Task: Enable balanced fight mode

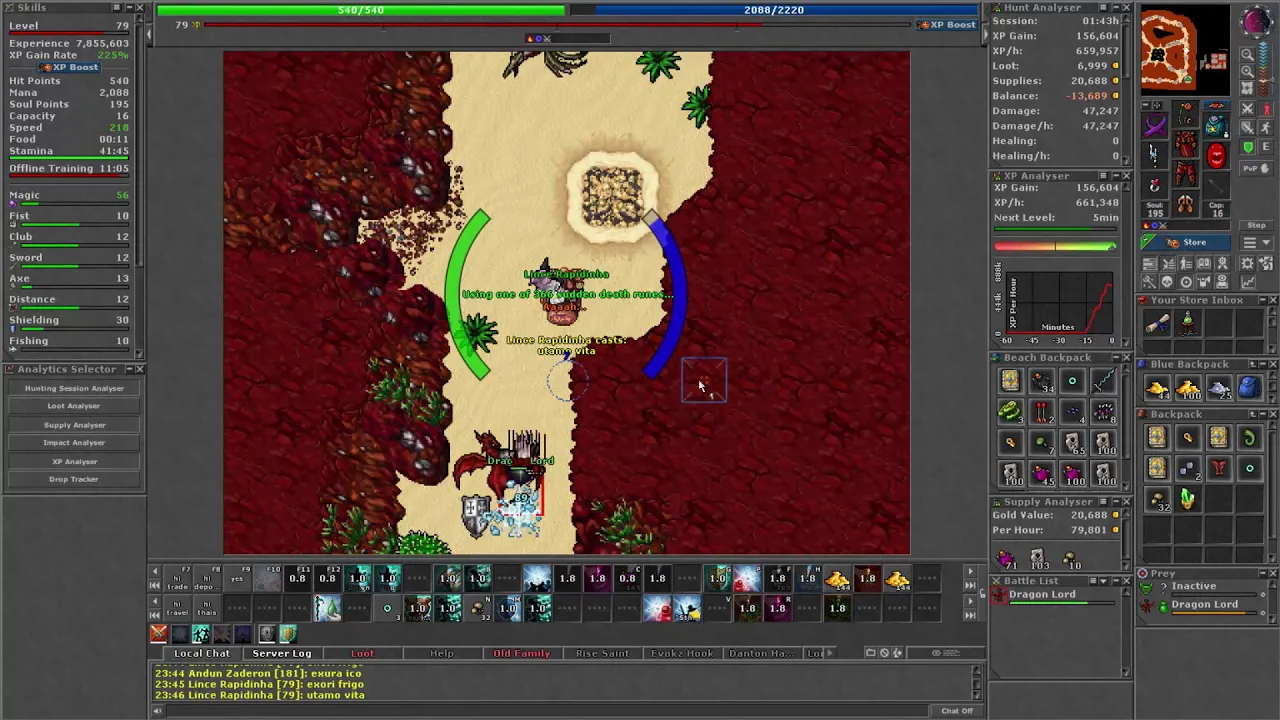Action: click(x=1247, y=127)
